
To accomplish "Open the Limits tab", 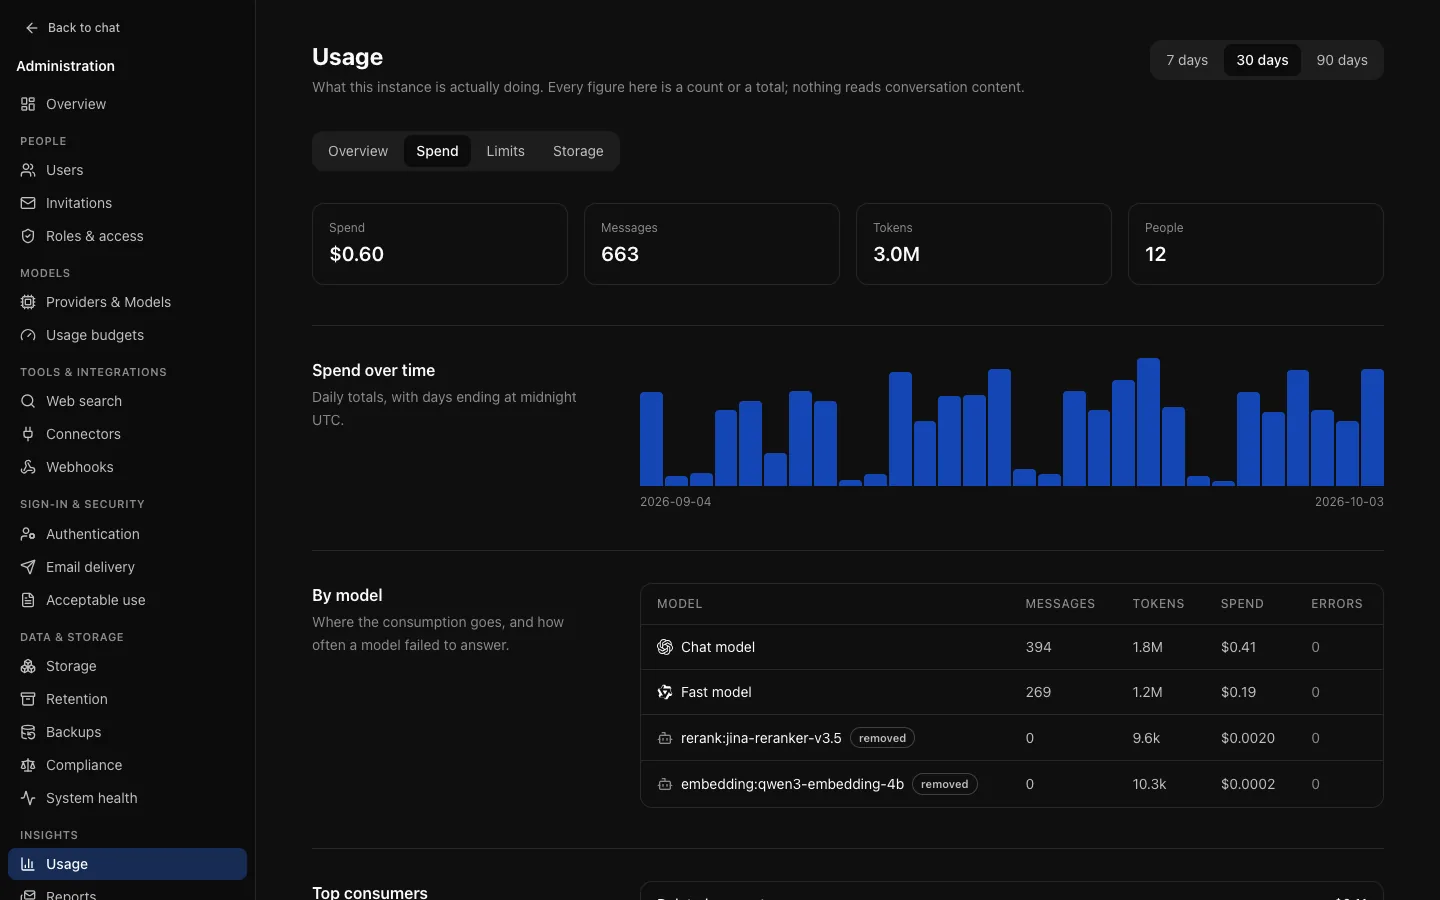I will [x=505, y=151].
